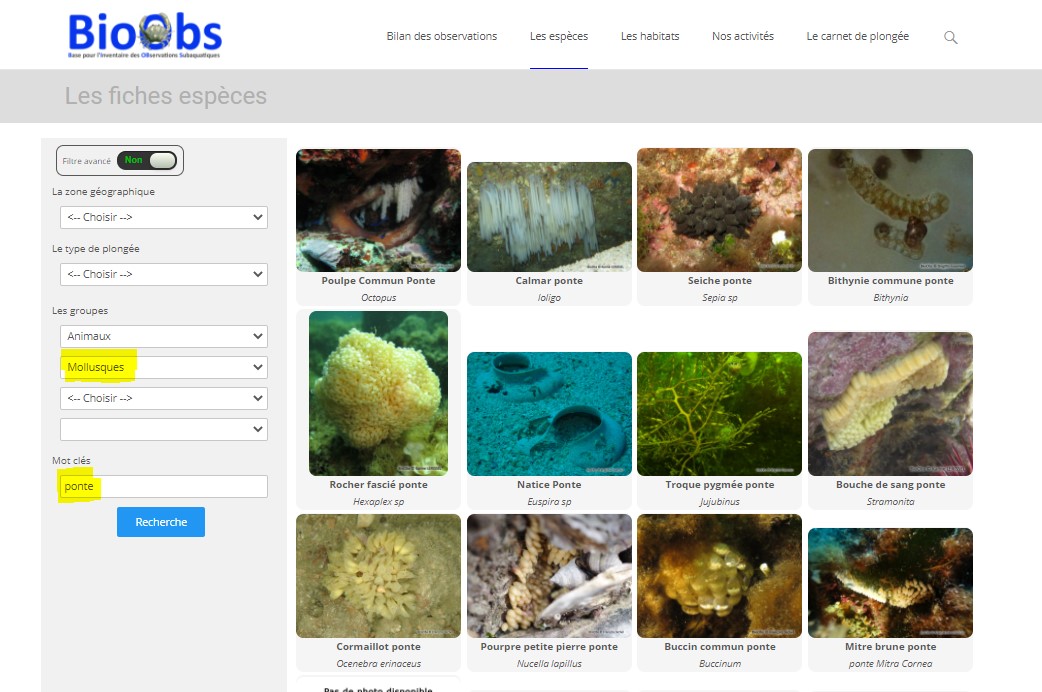Open Le type de plongée dropdown
The height and width of the screenshot is (692, 1042).
[163, 275]
